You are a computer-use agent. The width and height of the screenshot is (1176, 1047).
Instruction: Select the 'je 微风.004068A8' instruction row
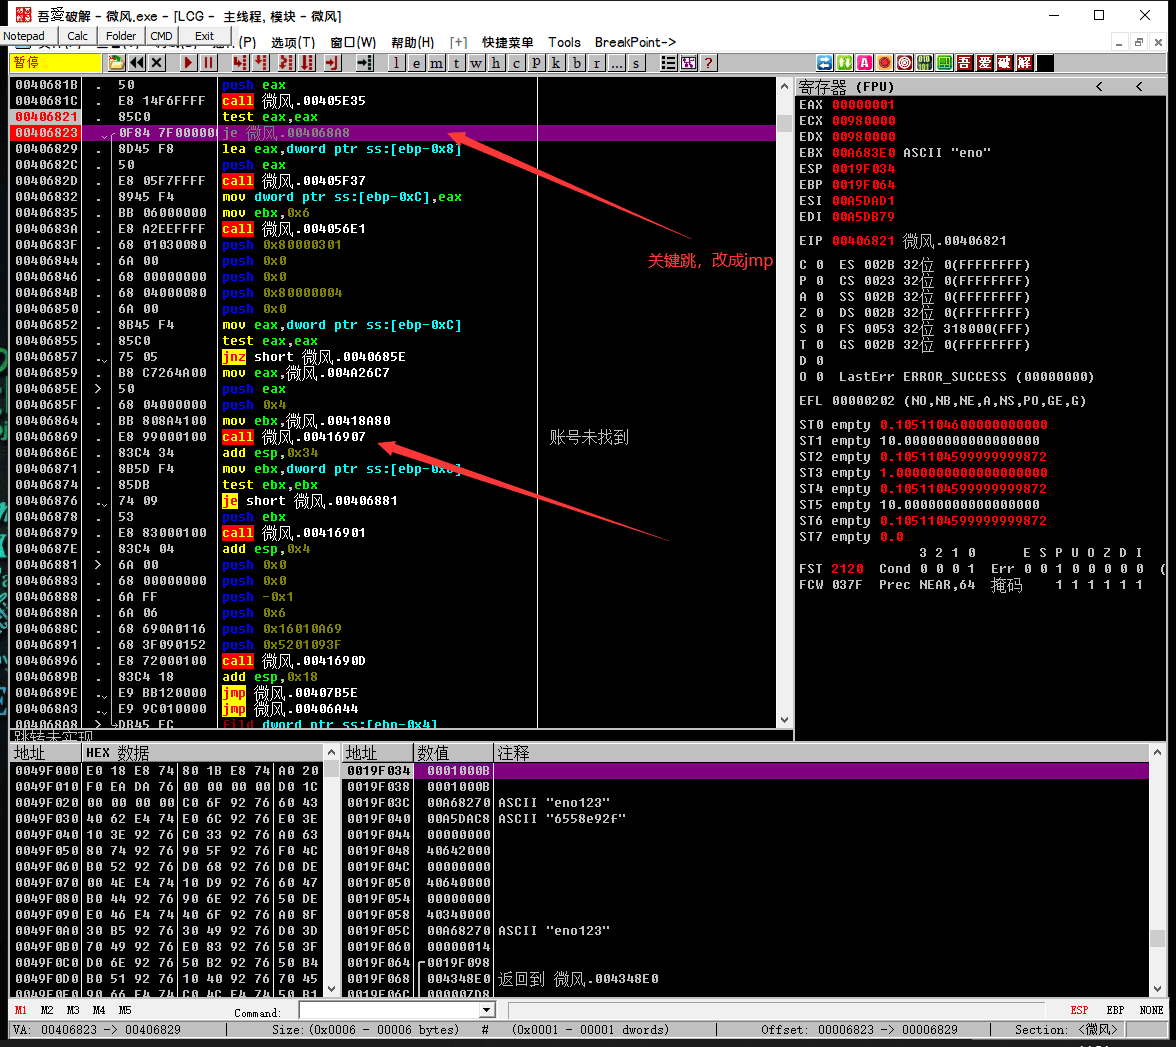(394, 133)
